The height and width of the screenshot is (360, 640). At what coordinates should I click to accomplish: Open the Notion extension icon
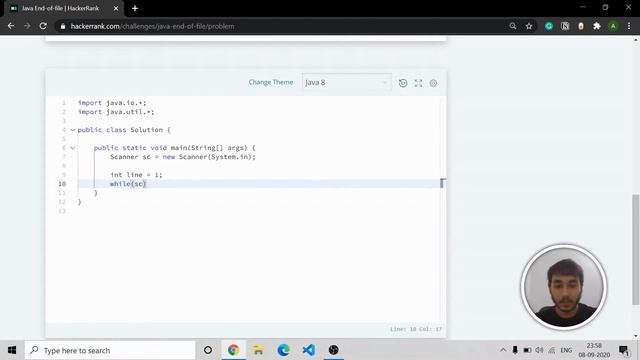[565, 26]
